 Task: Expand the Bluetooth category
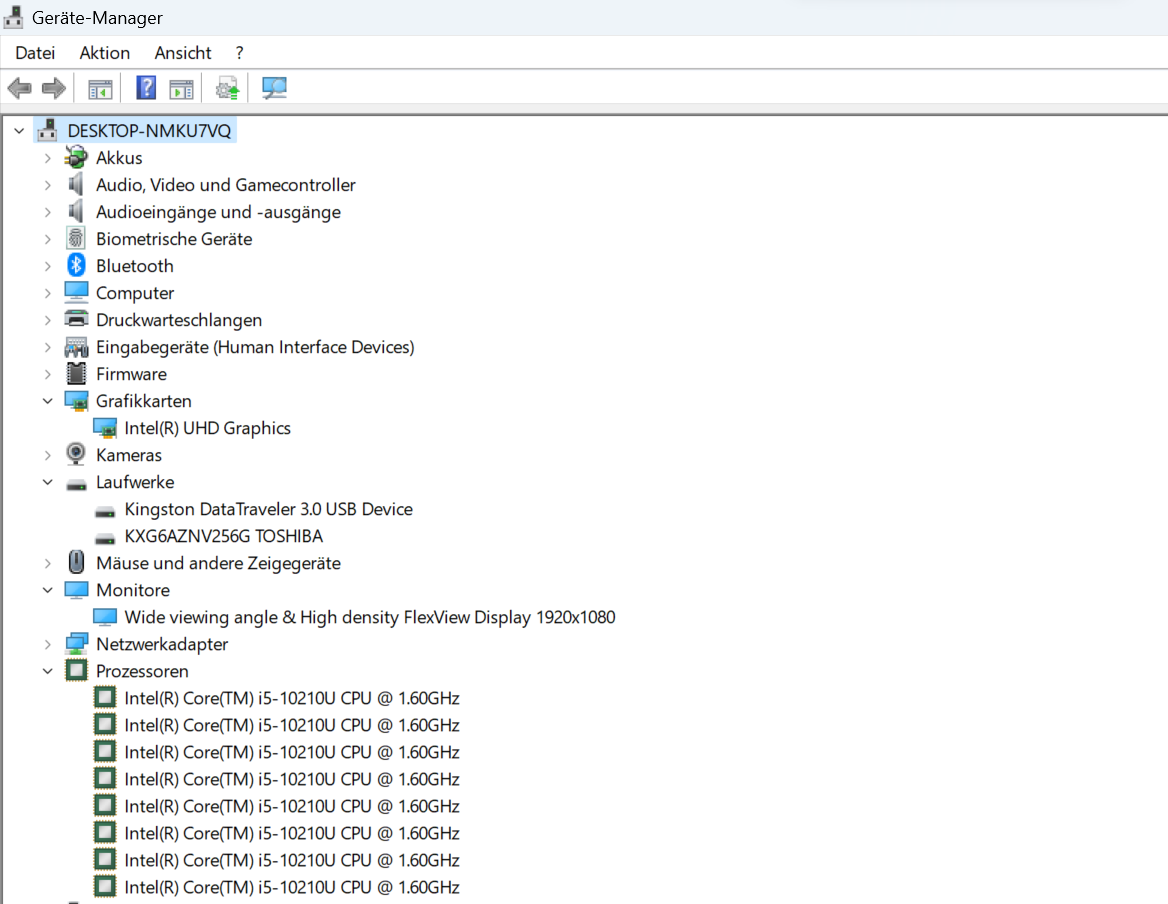tap(48, 266)
